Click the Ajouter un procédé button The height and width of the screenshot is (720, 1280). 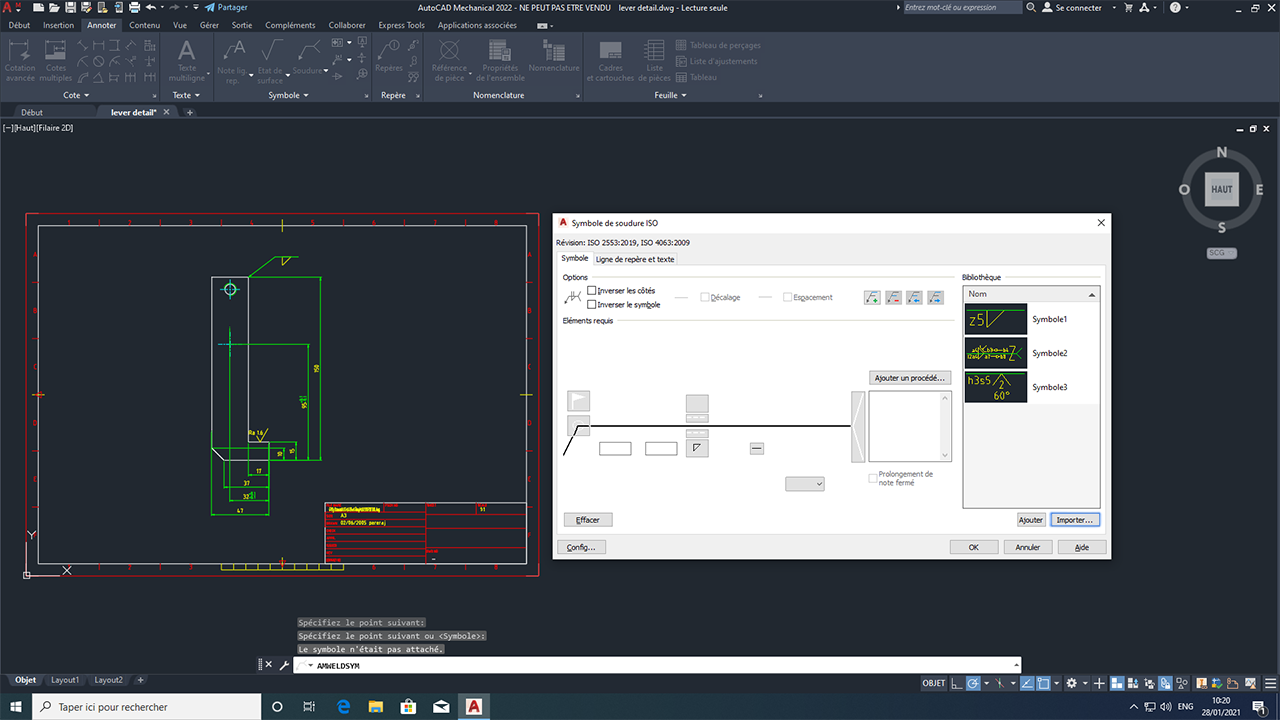click(910, 378)
